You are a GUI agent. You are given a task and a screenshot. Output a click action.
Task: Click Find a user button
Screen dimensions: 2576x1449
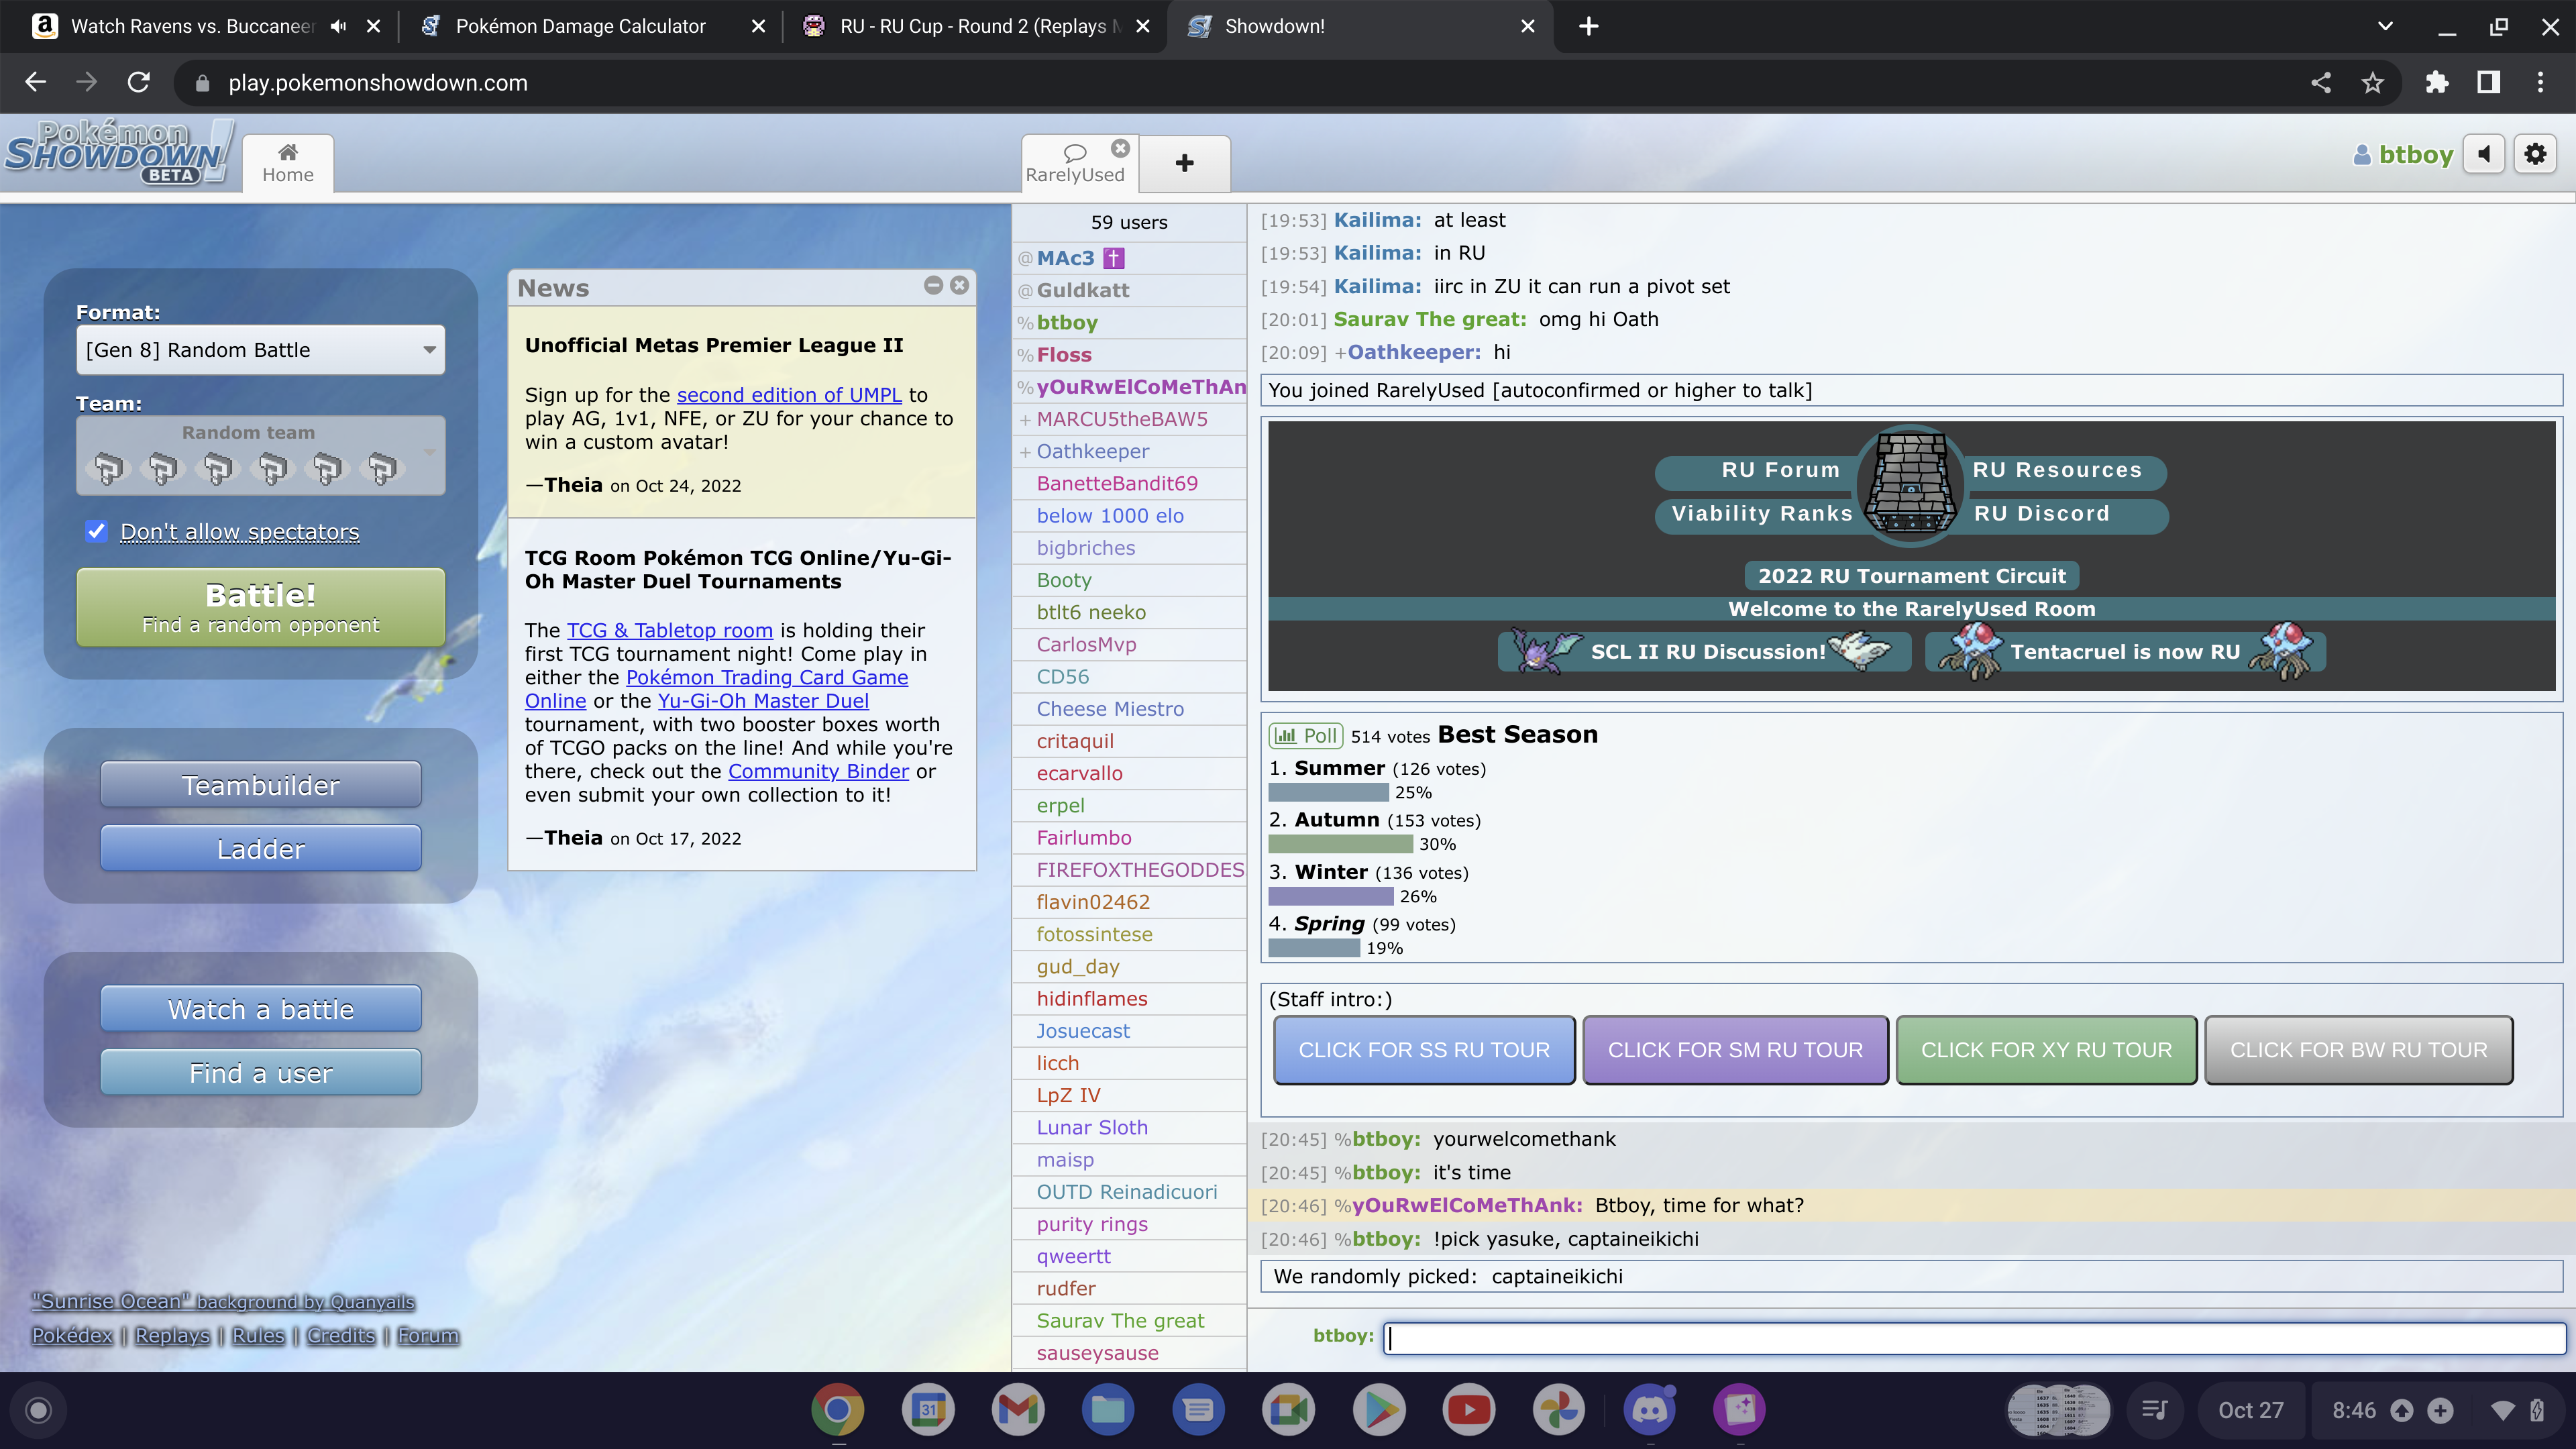tap(261, 1073)
